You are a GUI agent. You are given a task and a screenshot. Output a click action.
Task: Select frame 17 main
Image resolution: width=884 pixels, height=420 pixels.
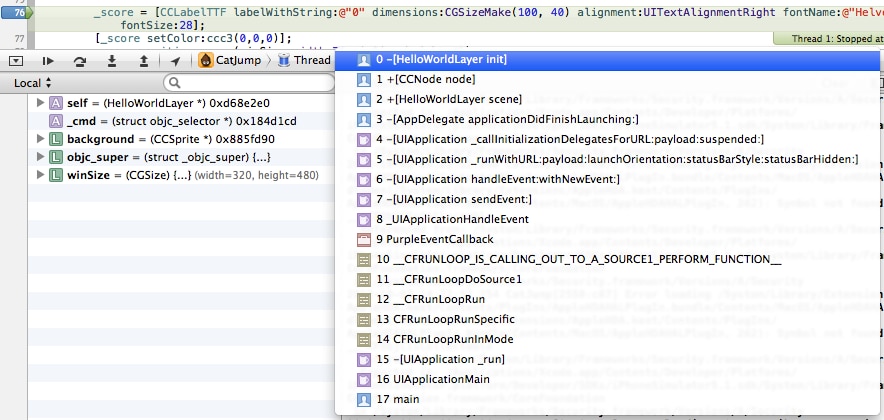[x=607, y=399]
